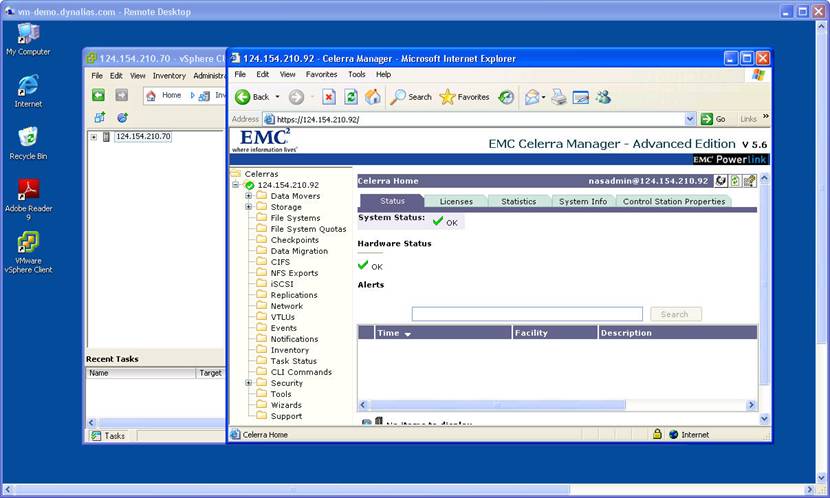
Task: Switch to the Licenses tab
Action: (x=456, y=201)
